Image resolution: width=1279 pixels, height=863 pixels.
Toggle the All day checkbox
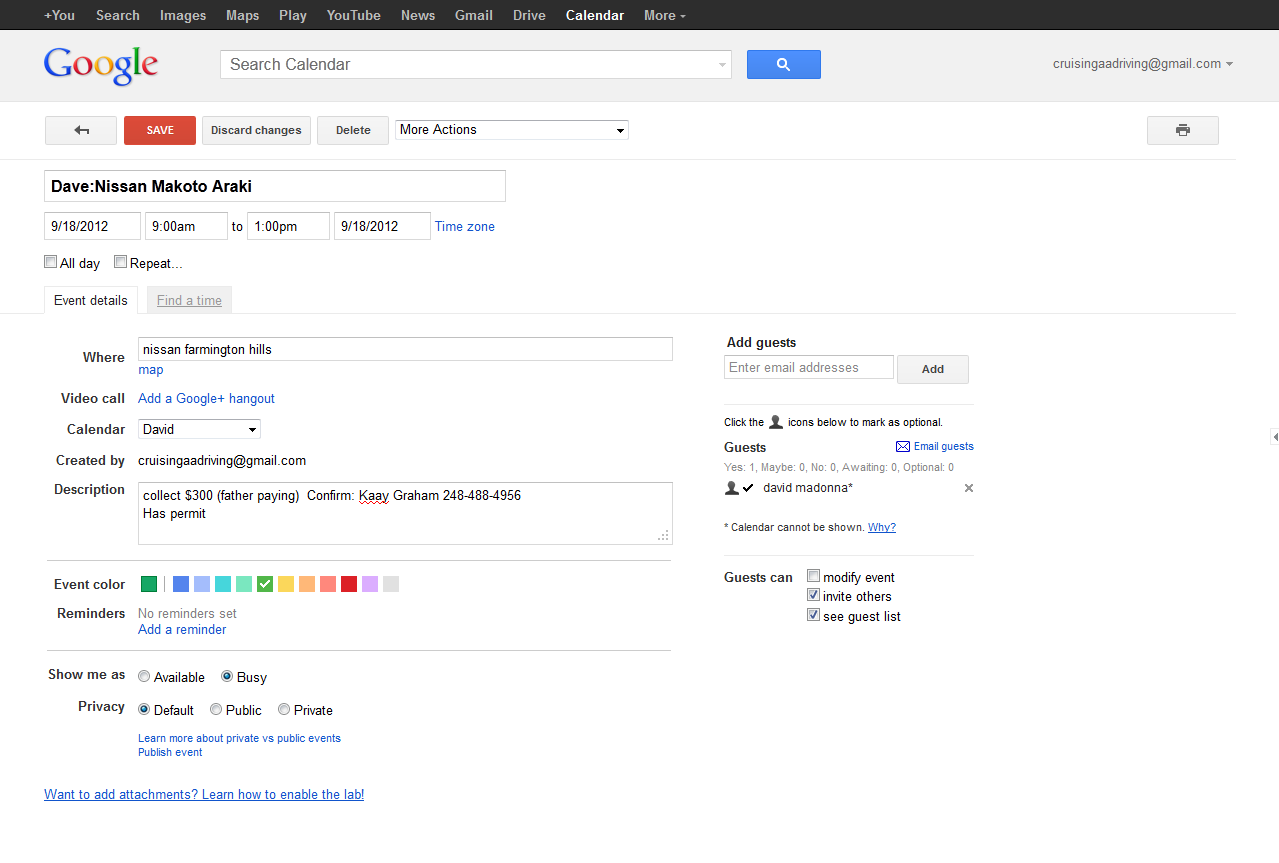(51, 262)
